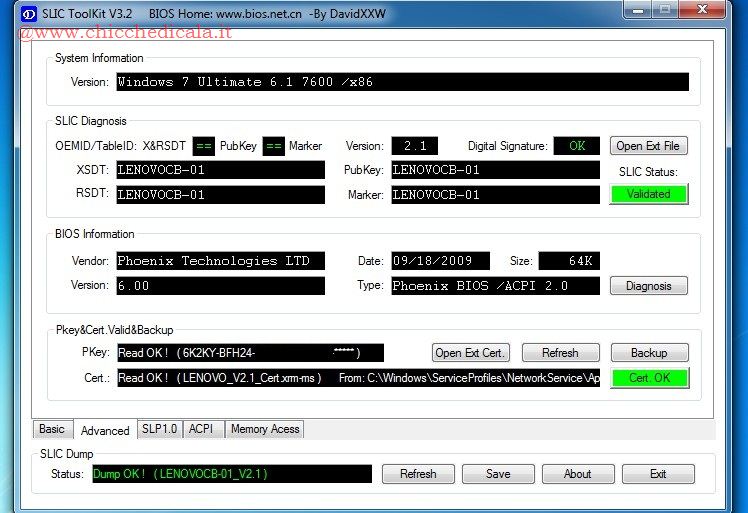The height and width of the screenshot is (513, 748).
Task: Switch to the Basic tab
Action: click(52, 429)
